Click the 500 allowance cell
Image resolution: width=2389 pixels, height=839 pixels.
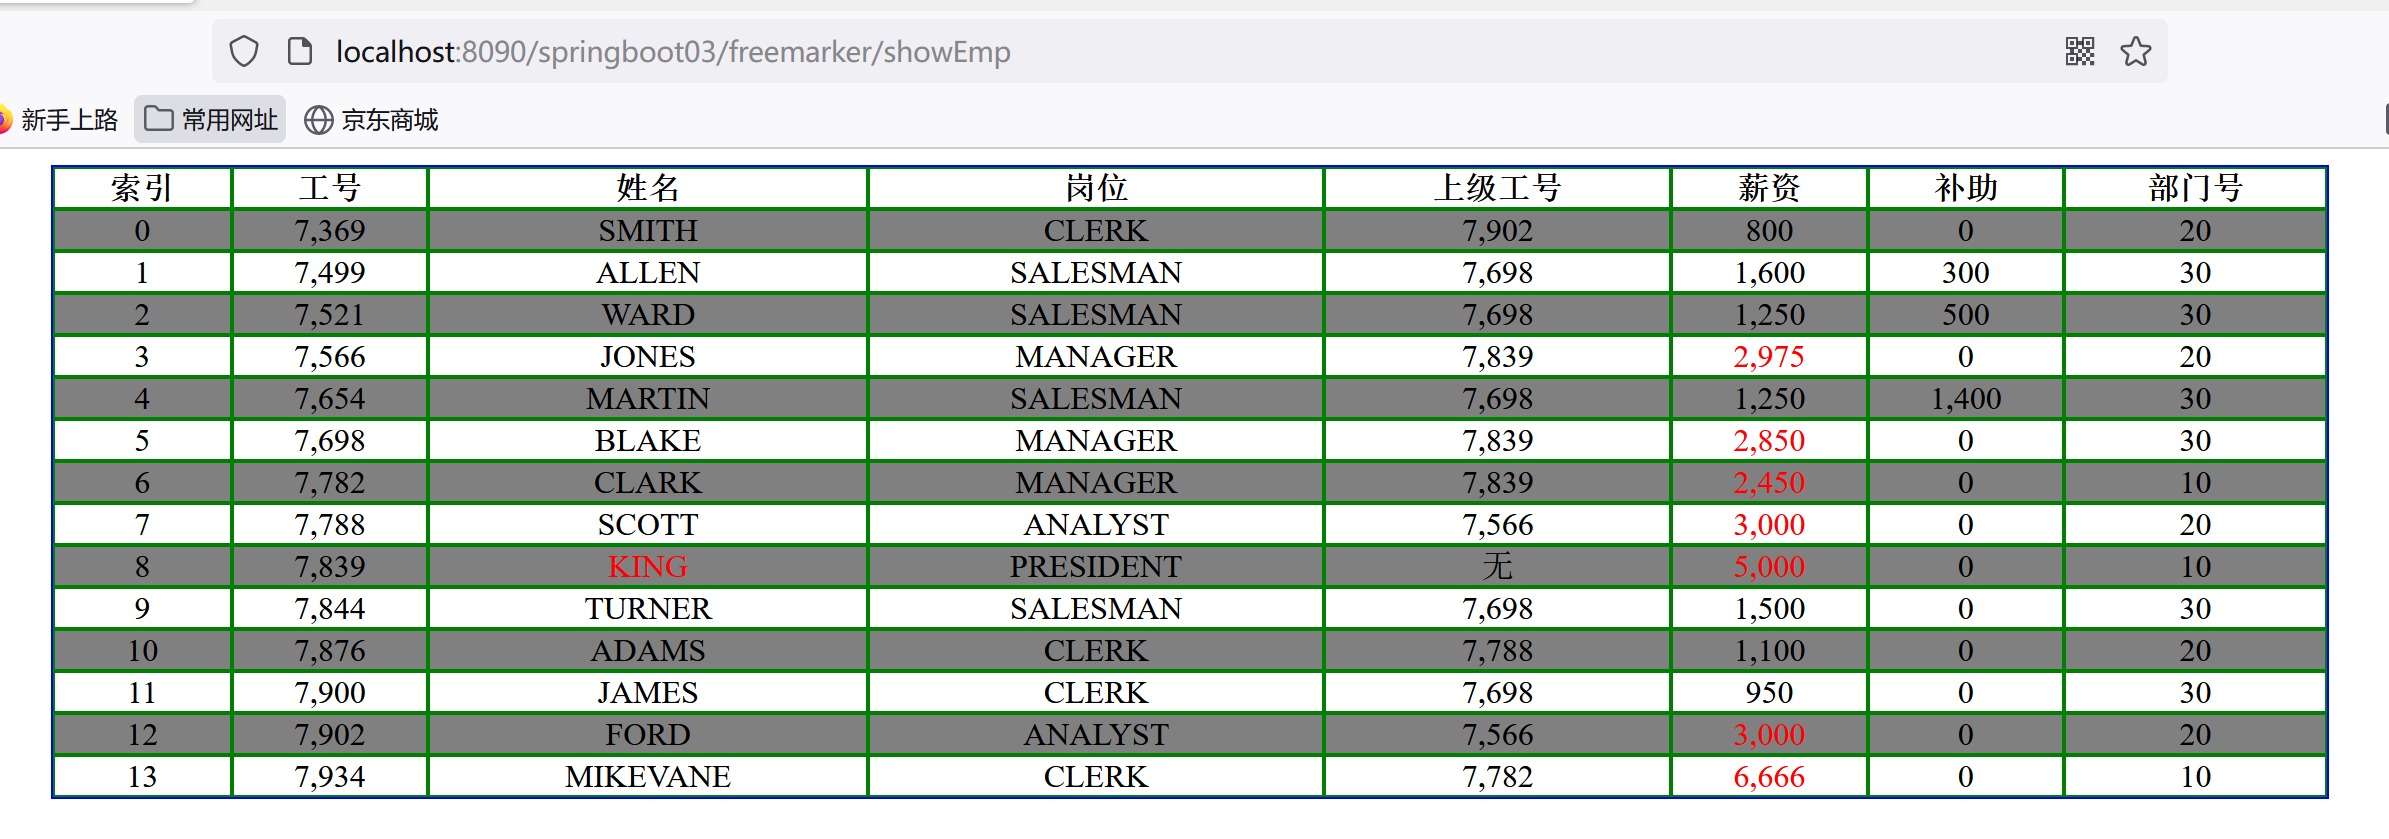(x=1966, y=314)
